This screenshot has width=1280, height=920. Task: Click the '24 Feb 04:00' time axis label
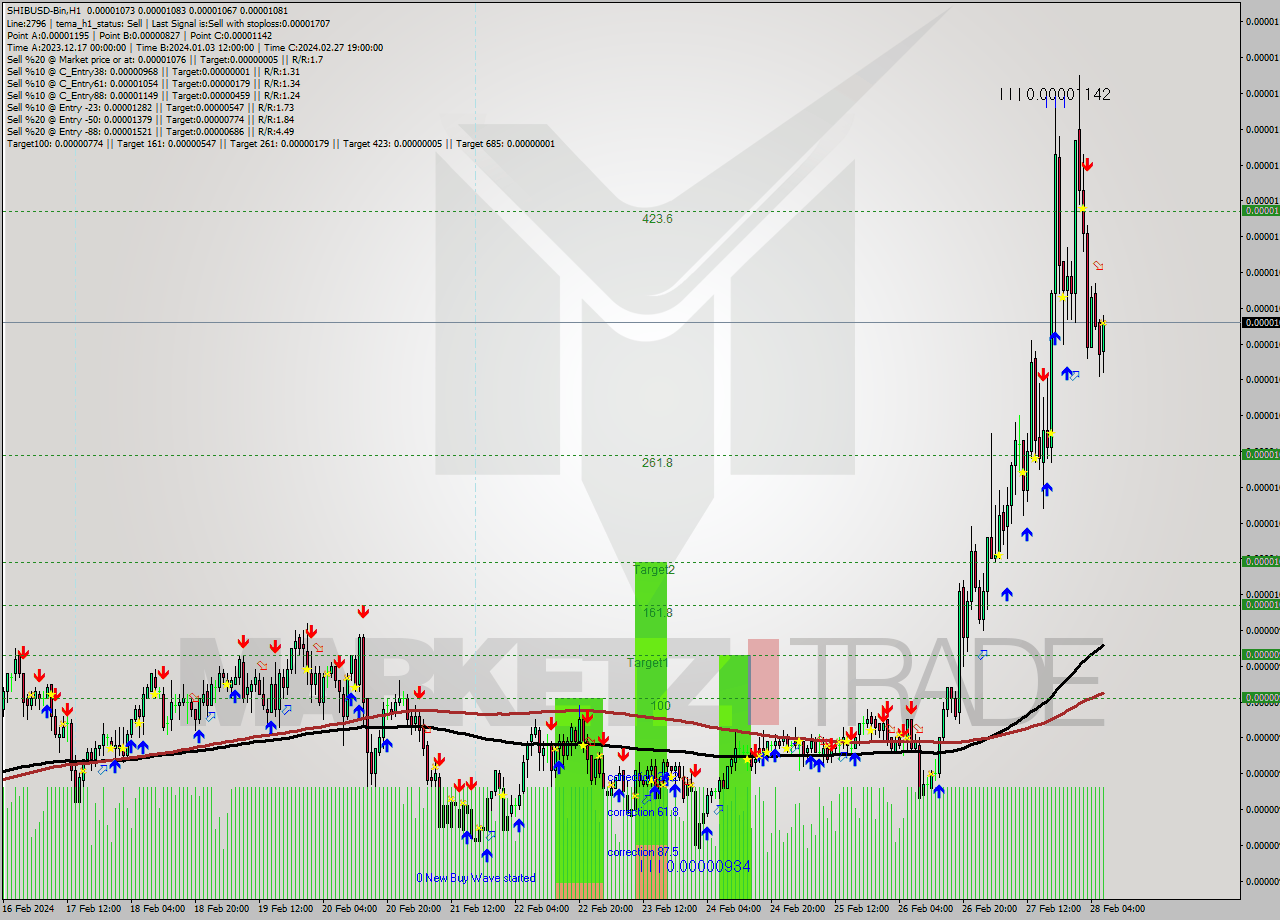point(733,909)
